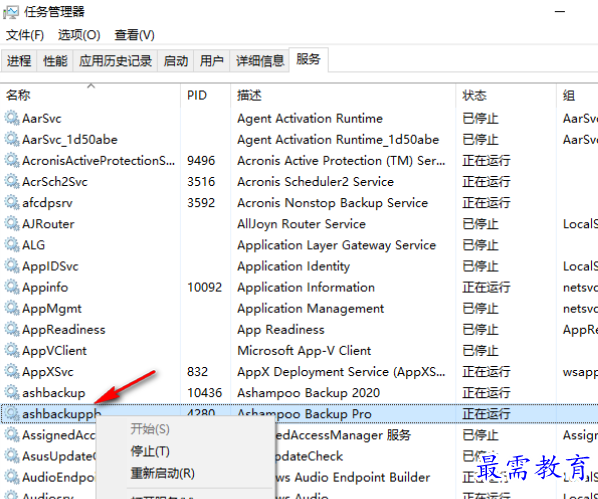Click PID 9496 cell
The width and height of the screenshot is (598, 499).
pyautogui.click(x=201, y=160)
